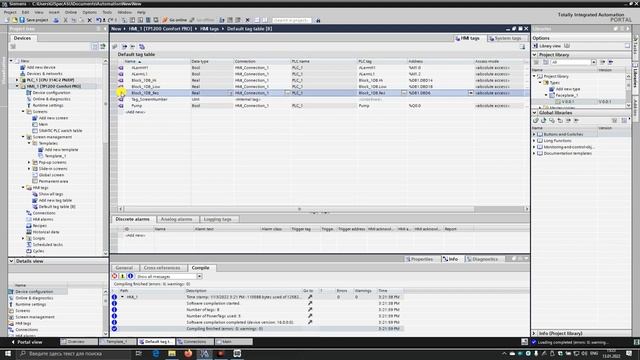Select Faceplate_1 in Project library
The height and width of the screenshot is (360, 640).
point(567,95)
